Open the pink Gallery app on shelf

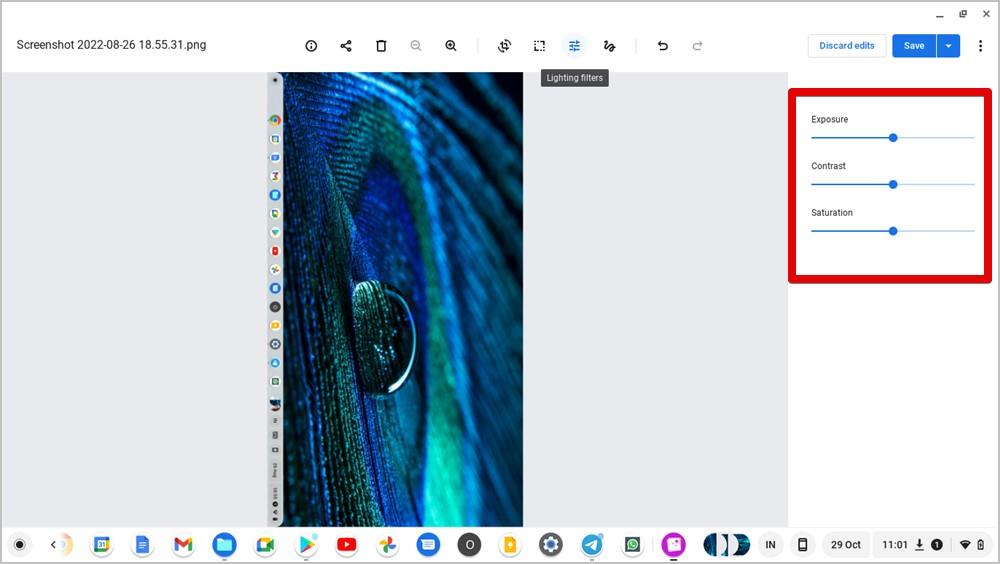tap(673, 545)
